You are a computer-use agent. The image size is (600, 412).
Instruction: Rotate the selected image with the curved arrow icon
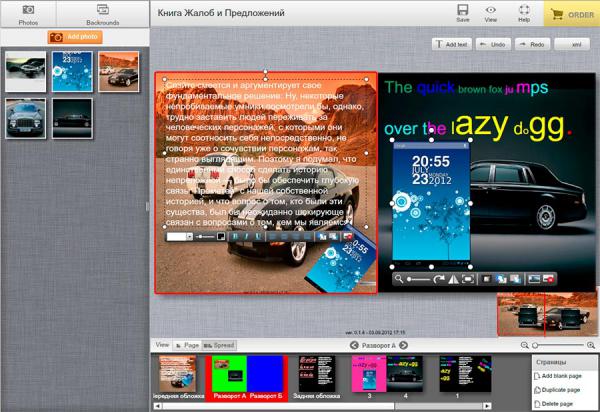pos(439,279)
